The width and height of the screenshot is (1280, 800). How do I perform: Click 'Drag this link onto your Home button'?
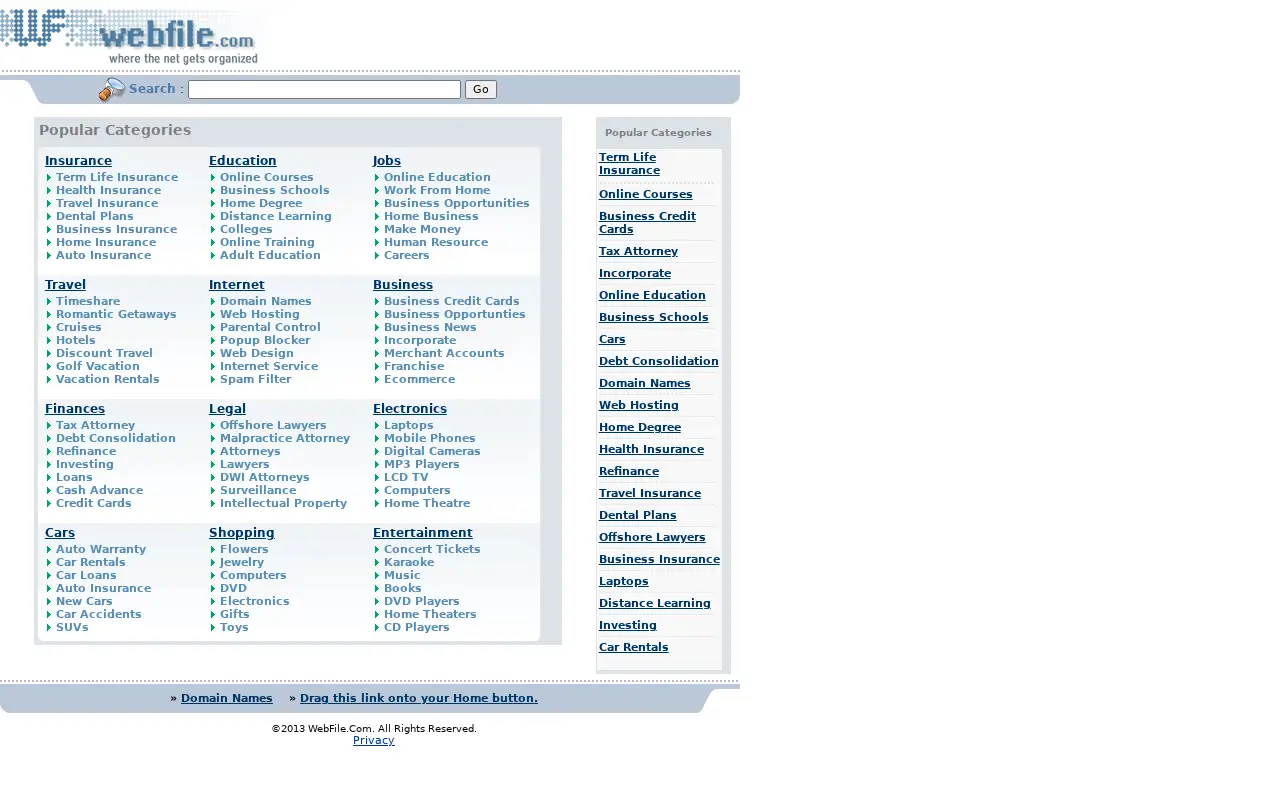[x=419, y=699]
